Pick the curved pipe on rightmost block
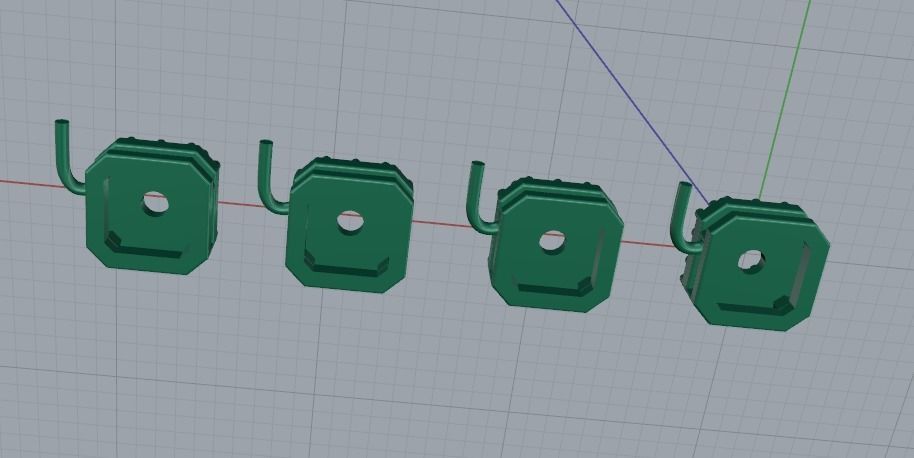This screenshot has height=458, width=914. [687, 217]
